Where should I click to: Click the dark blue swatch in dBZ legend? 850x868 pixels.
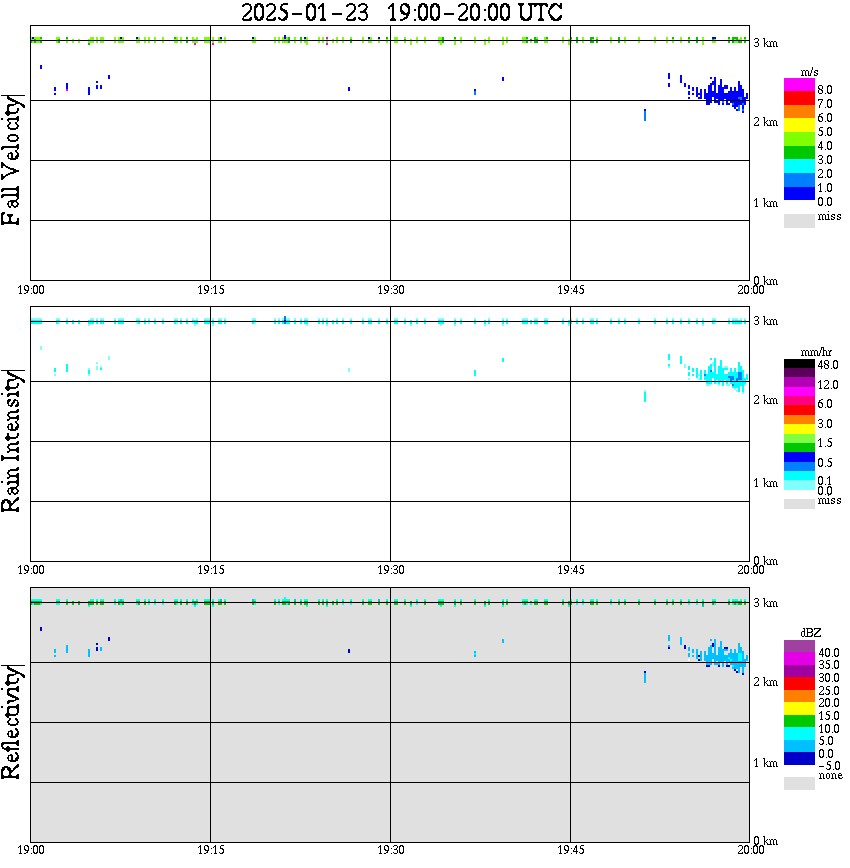[799, 758]
